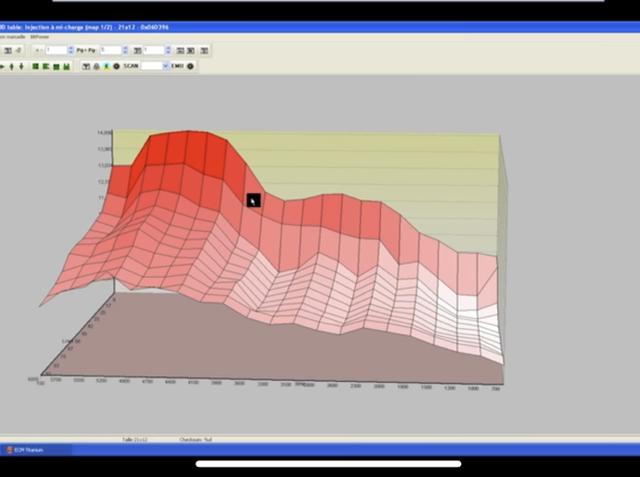Click the red peak of the 3D map

[x=185, y=148]
